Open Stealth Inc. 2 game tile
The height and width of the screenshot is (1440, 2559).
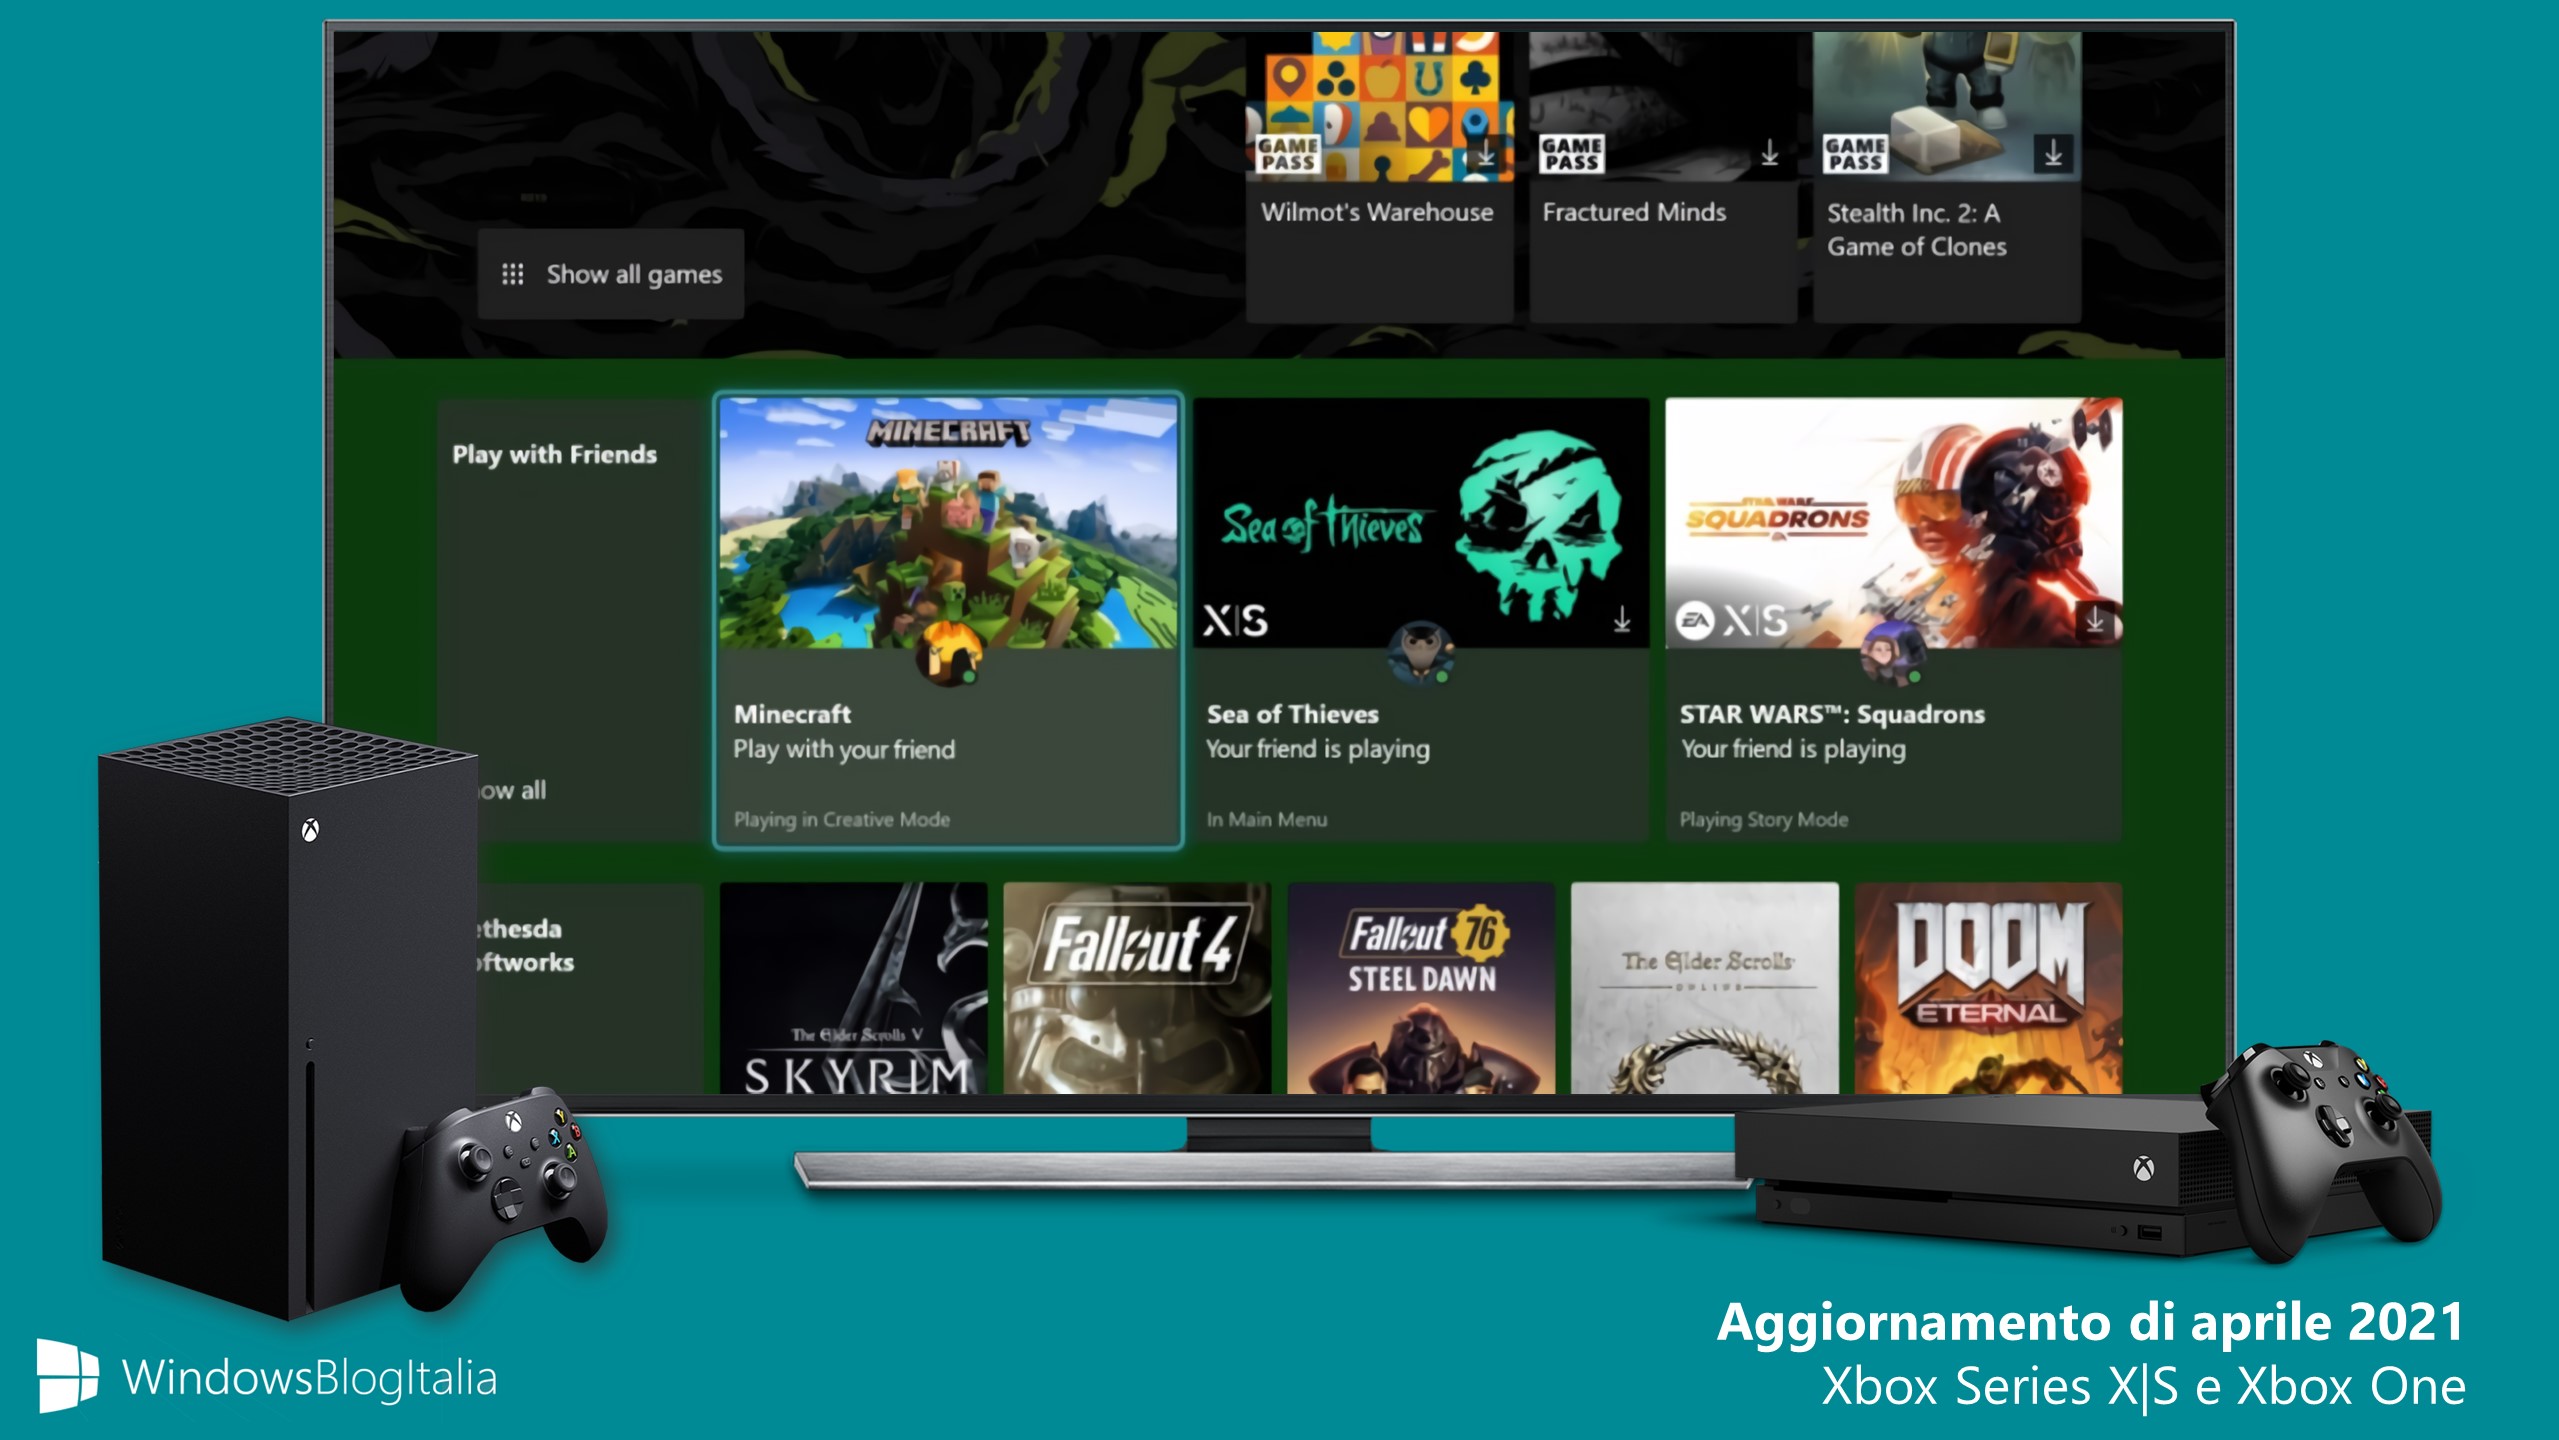pos(1947,176)
